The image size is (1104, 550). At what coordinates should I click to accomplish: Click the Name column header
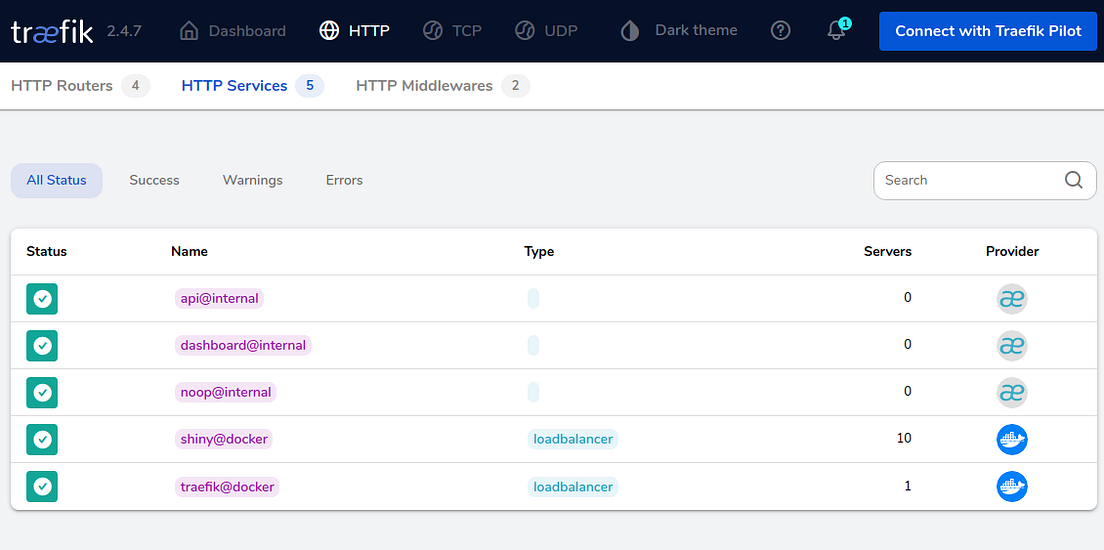tap(189, 251)
